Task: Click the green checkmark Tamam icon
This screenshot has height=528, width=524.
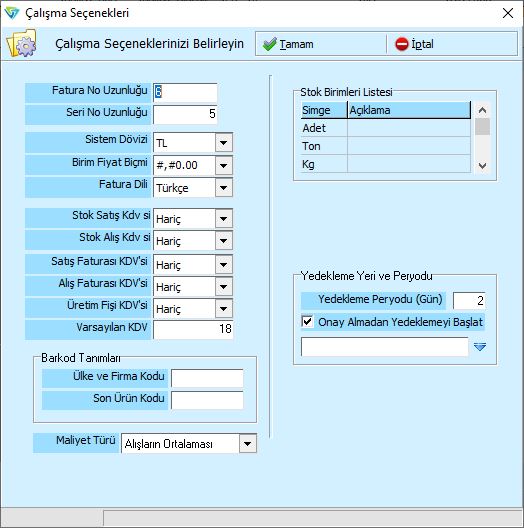Action: point(269,44)
